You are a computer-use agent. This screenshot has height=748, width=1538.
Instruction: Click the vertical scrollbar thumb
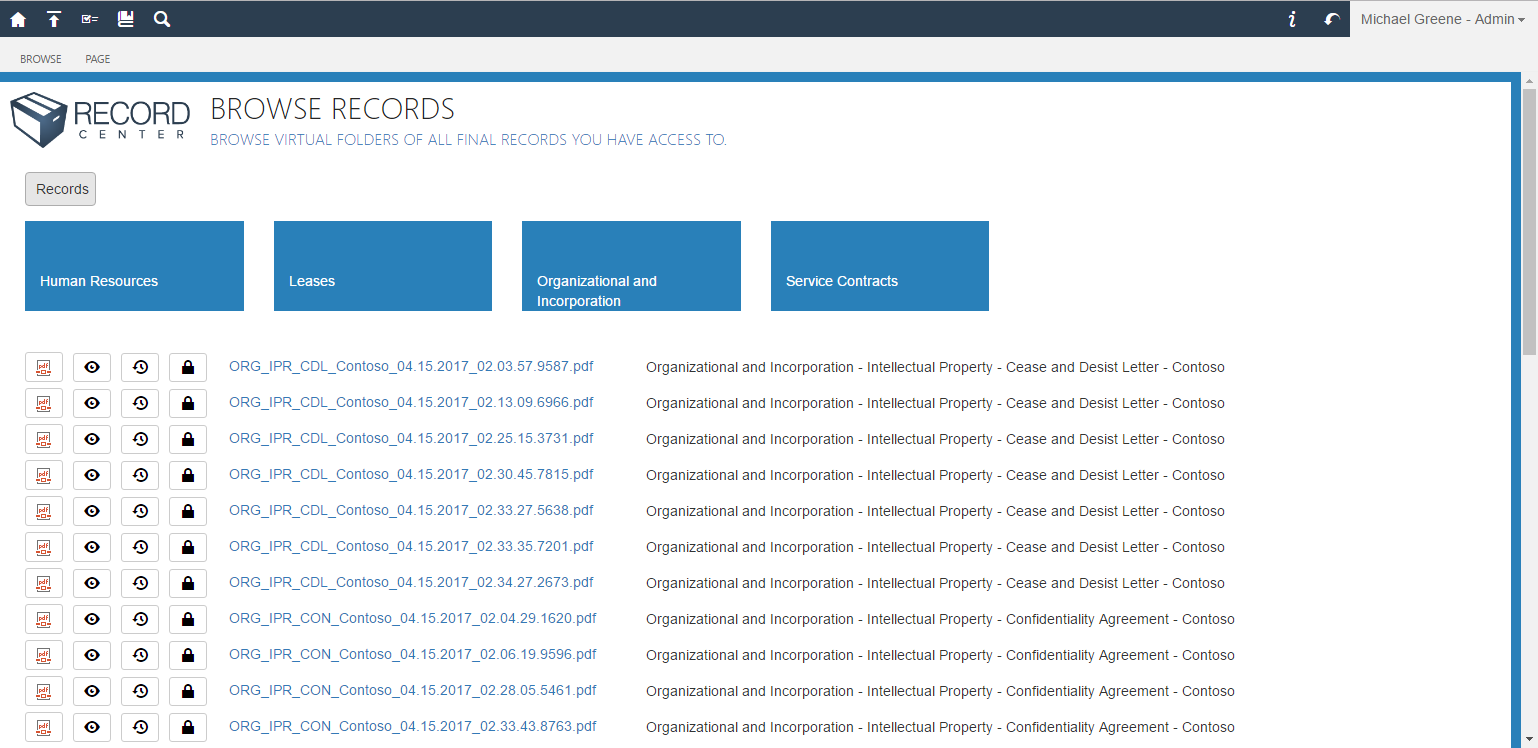coord(1529,220)
